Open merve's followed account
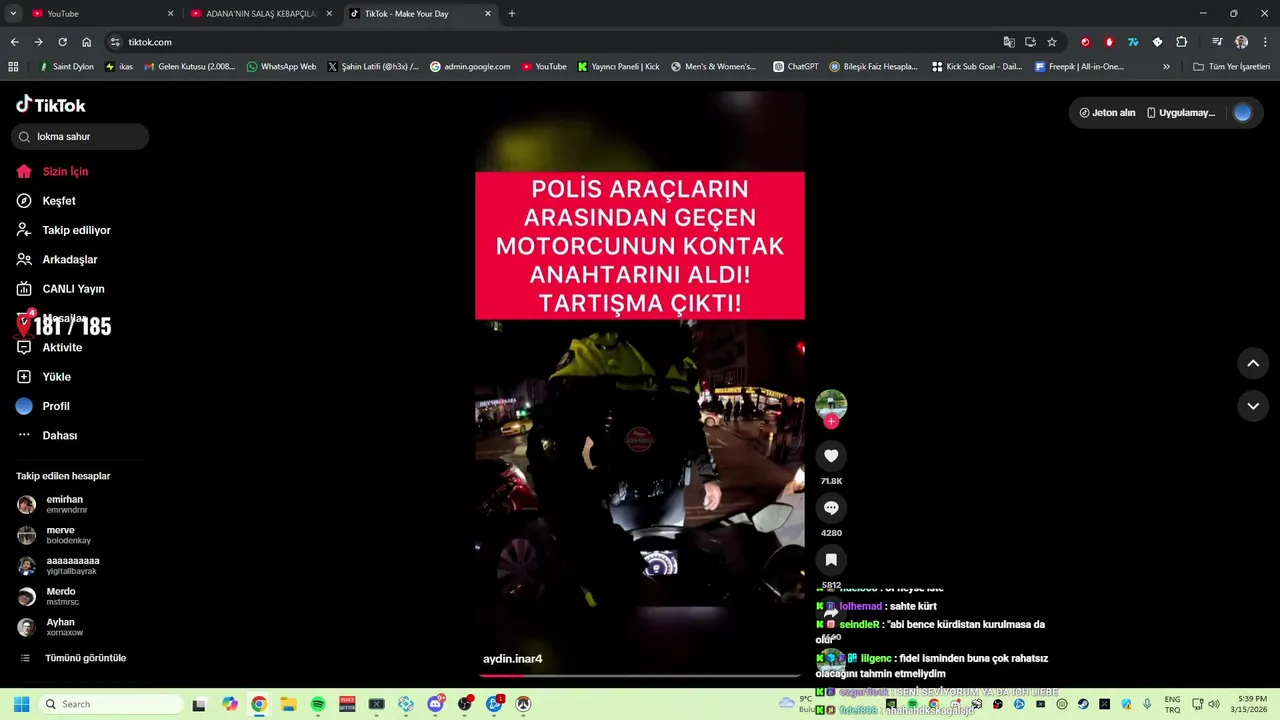The width and height of the screenshot is (1280, 720). (66, 535)
